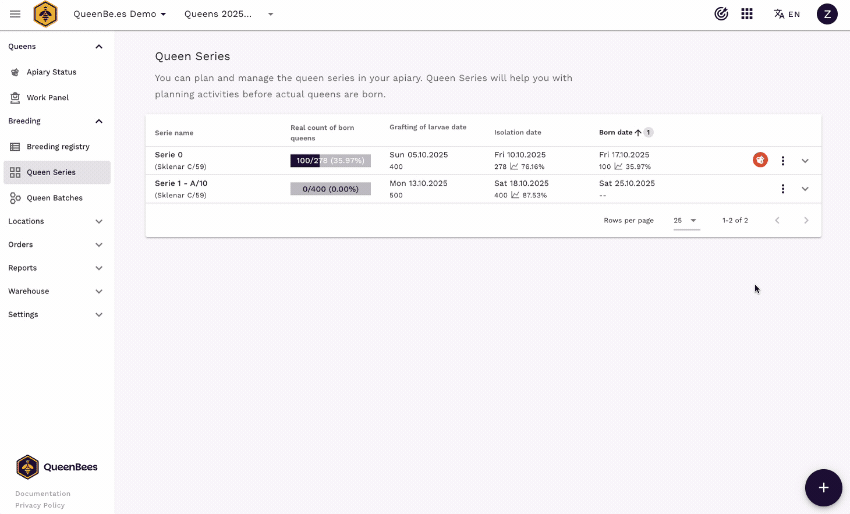Open the Documentation link

(43, 493)
